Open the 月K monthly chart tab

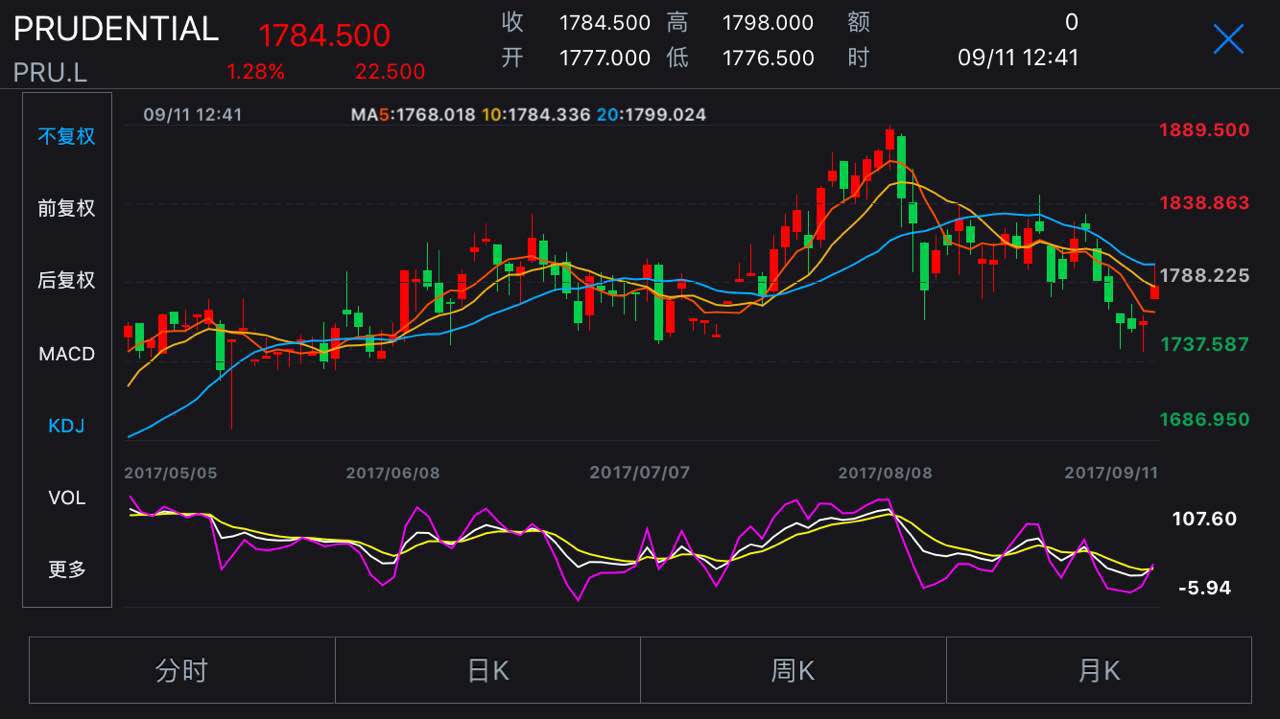coord(1099,670)
